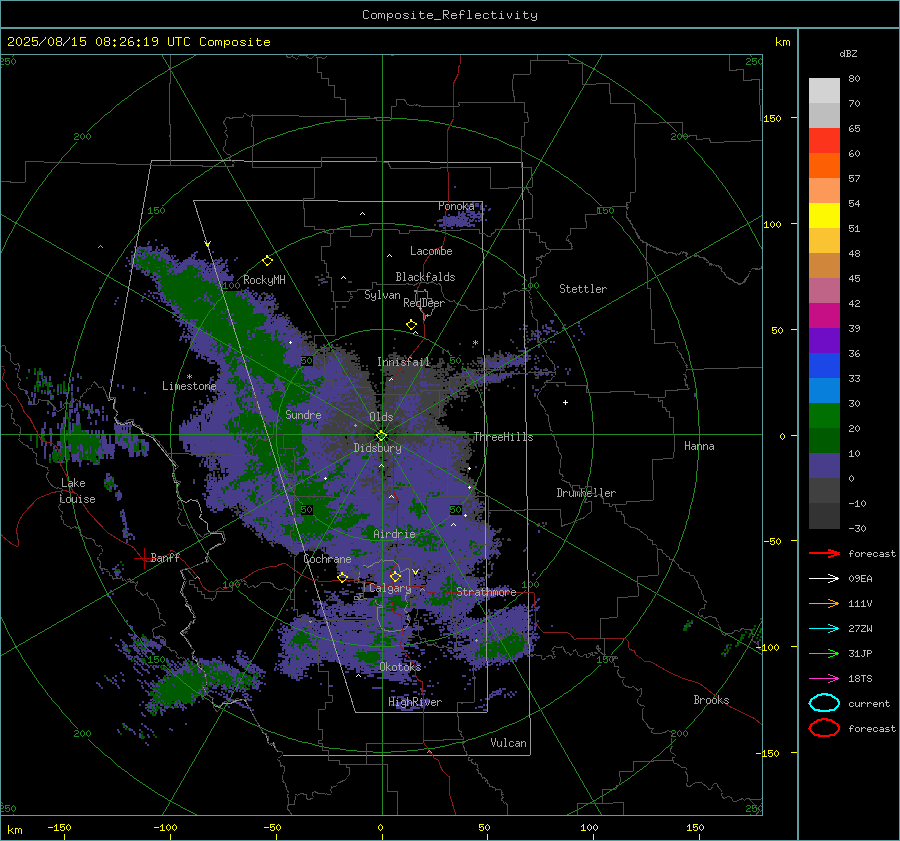Click the red cross marker at Banff

point(143,558)
